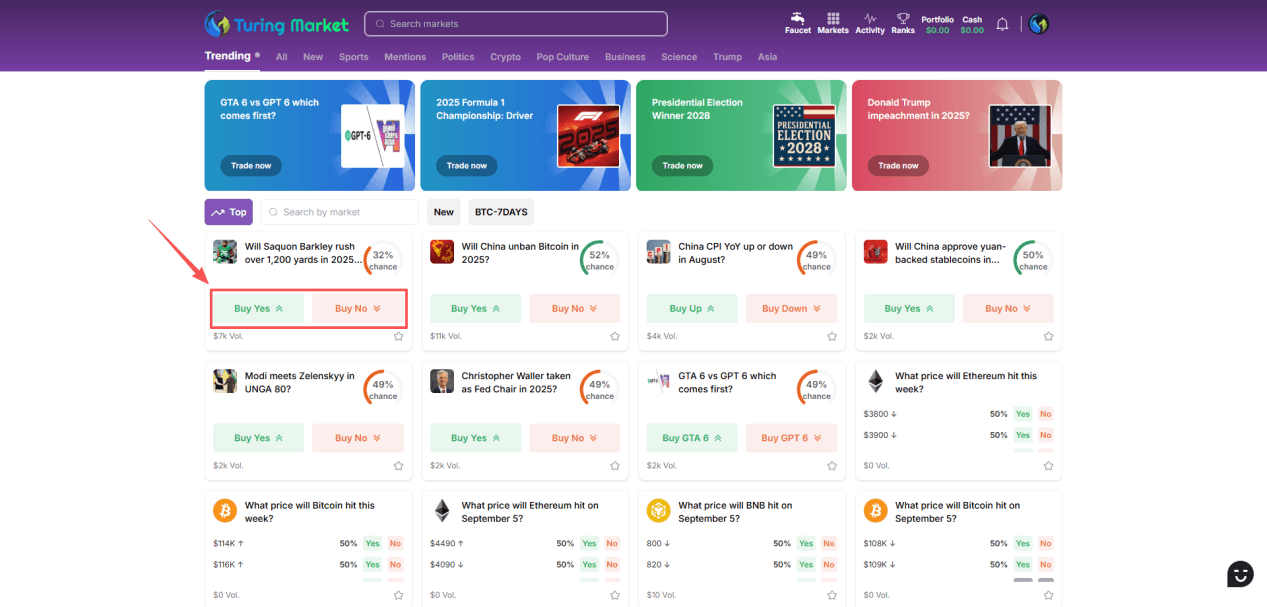Open the Asia category tab
The height and width of the screenshot is (607, 1267).
[x=767, y=57]
